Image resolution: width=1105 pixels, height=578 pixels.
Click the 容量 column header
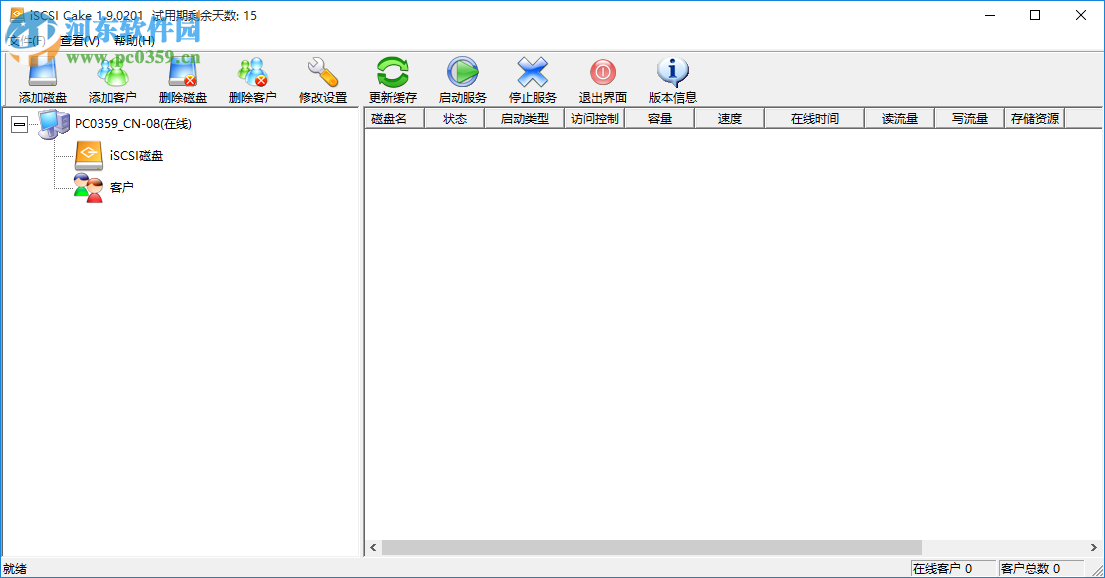(658, 117)
